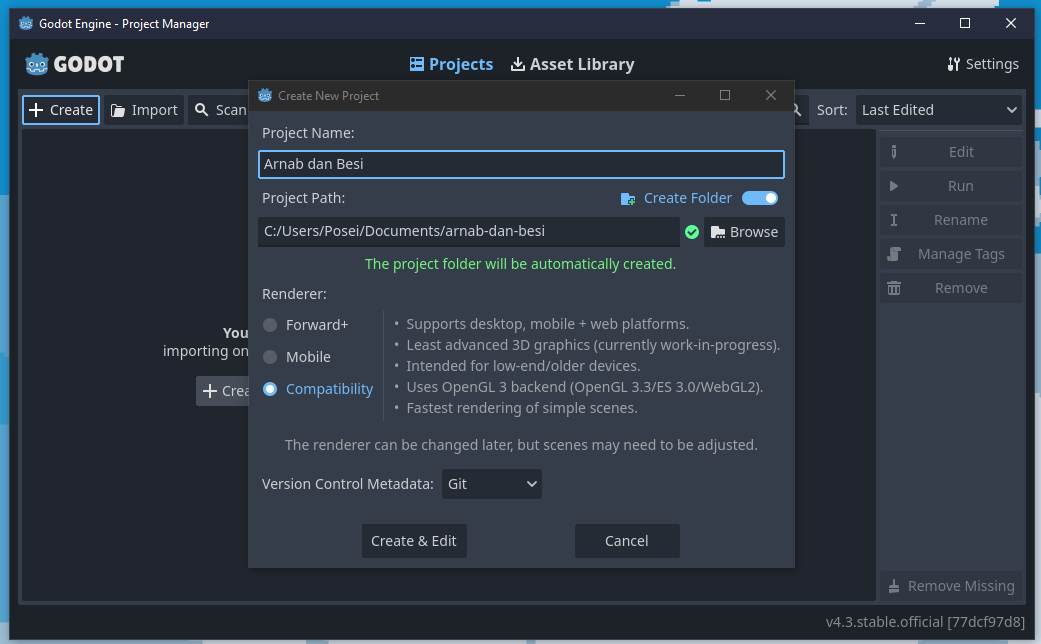Select the Mobile renderer option
Screen dimensions: 1041x644
pyautogui.click(x=297, y=357)
